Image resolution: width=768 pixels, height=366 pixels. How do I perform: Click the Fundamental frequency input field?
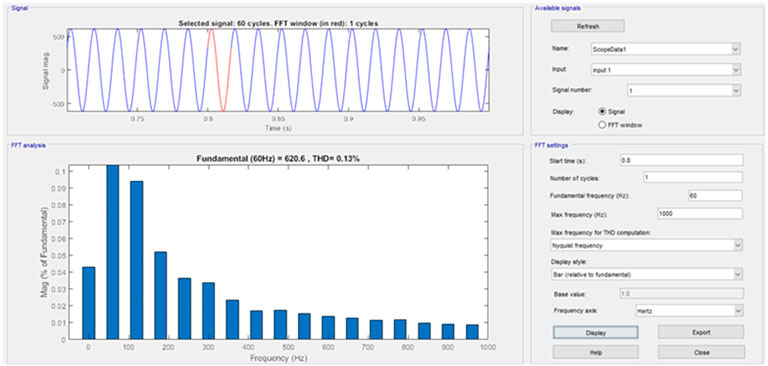[716, 195]
